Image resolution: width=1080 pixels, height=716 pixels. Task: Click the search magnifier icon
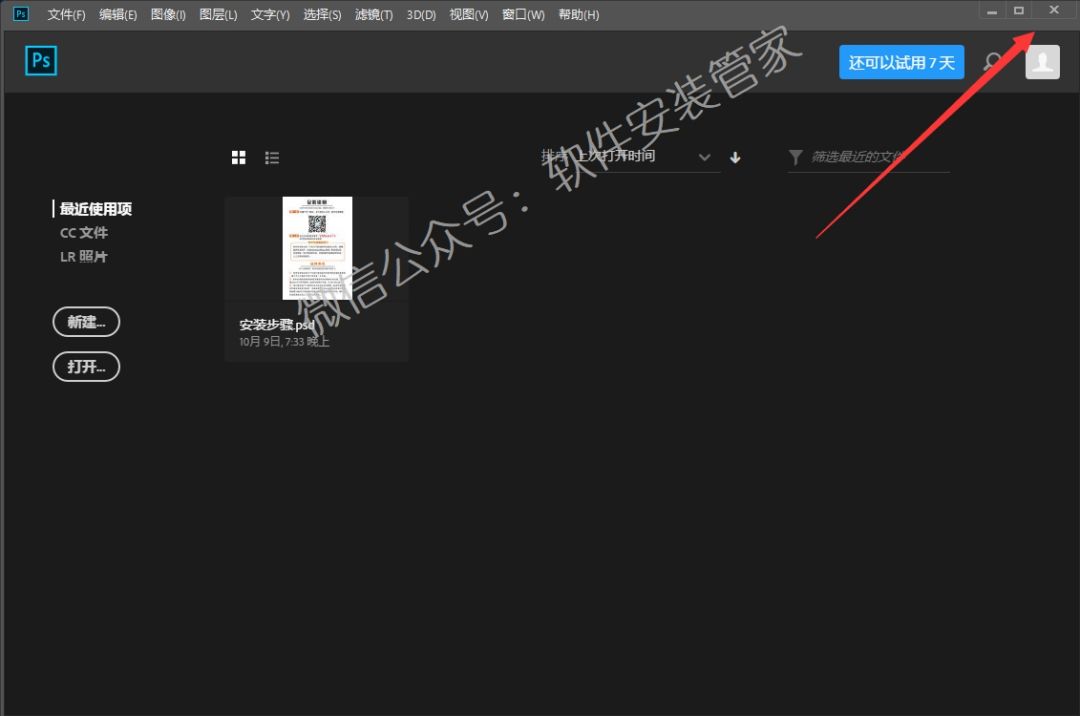click(993, 62)
